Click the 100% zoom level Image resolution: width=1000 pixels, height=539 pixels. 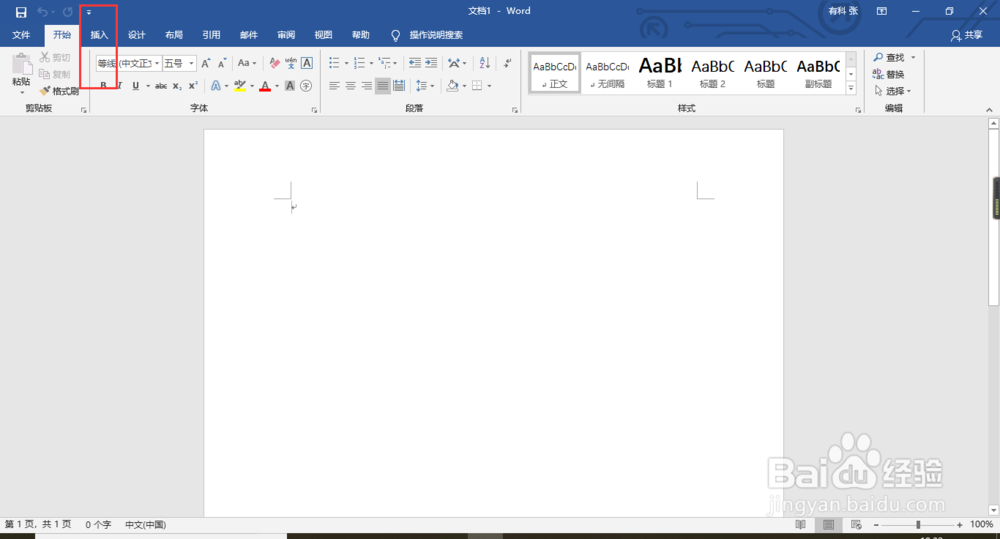(x=981, y=524)
